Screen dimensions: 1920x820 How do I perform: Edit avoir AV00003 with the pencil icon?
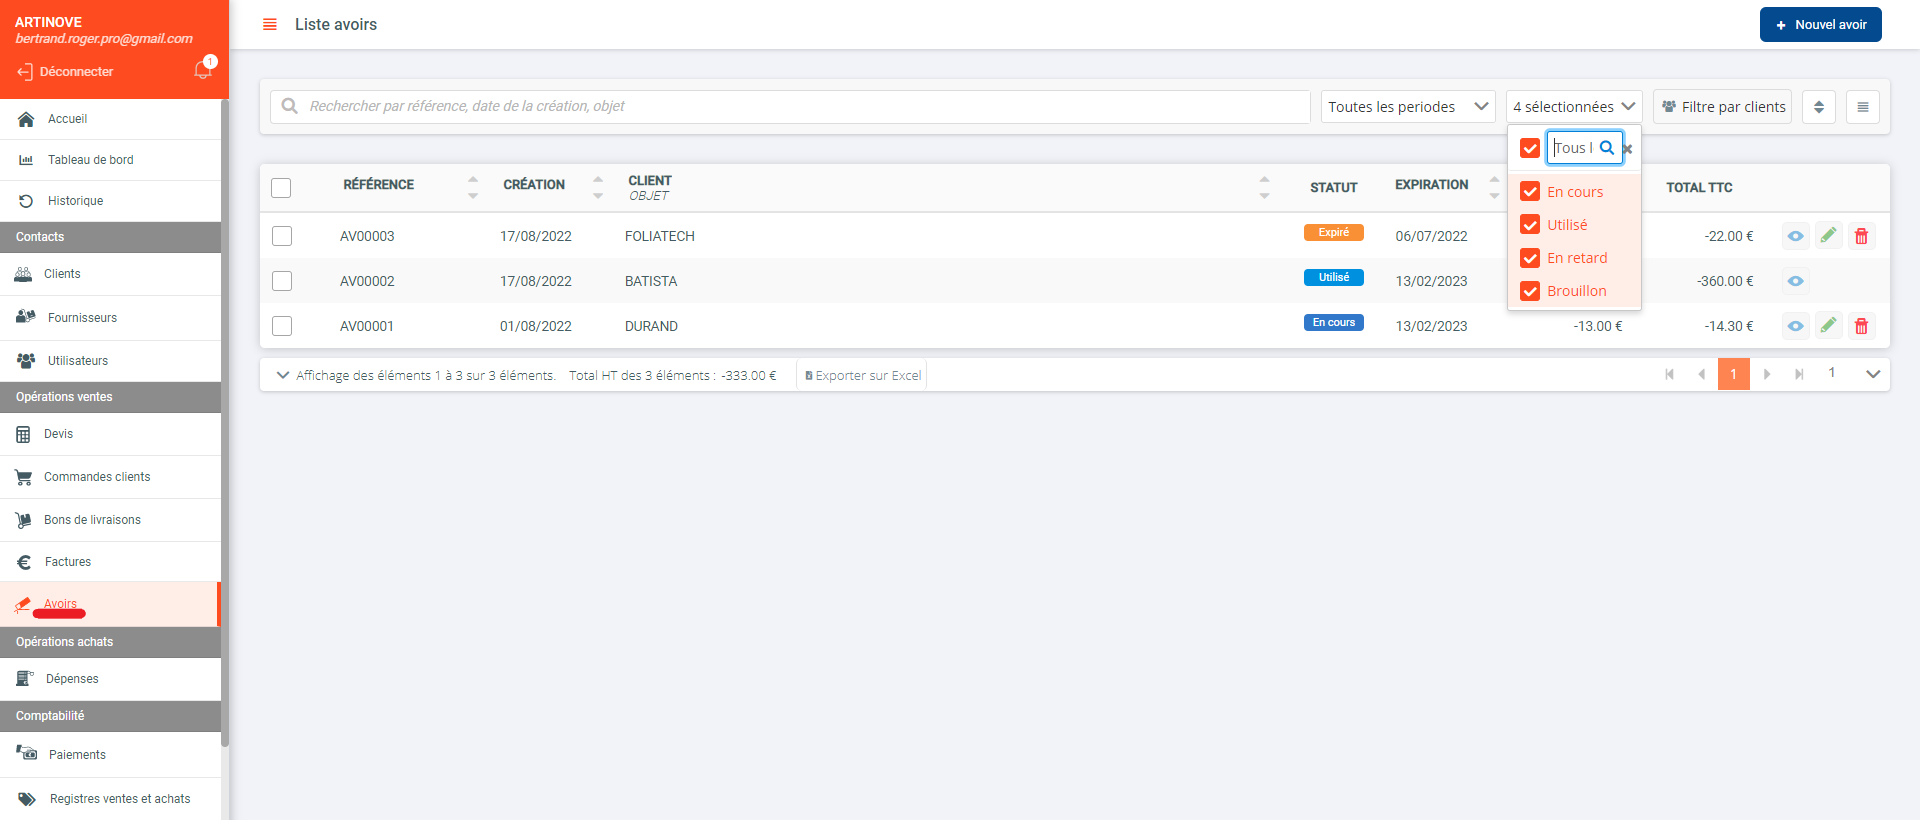click(1828, 236)
